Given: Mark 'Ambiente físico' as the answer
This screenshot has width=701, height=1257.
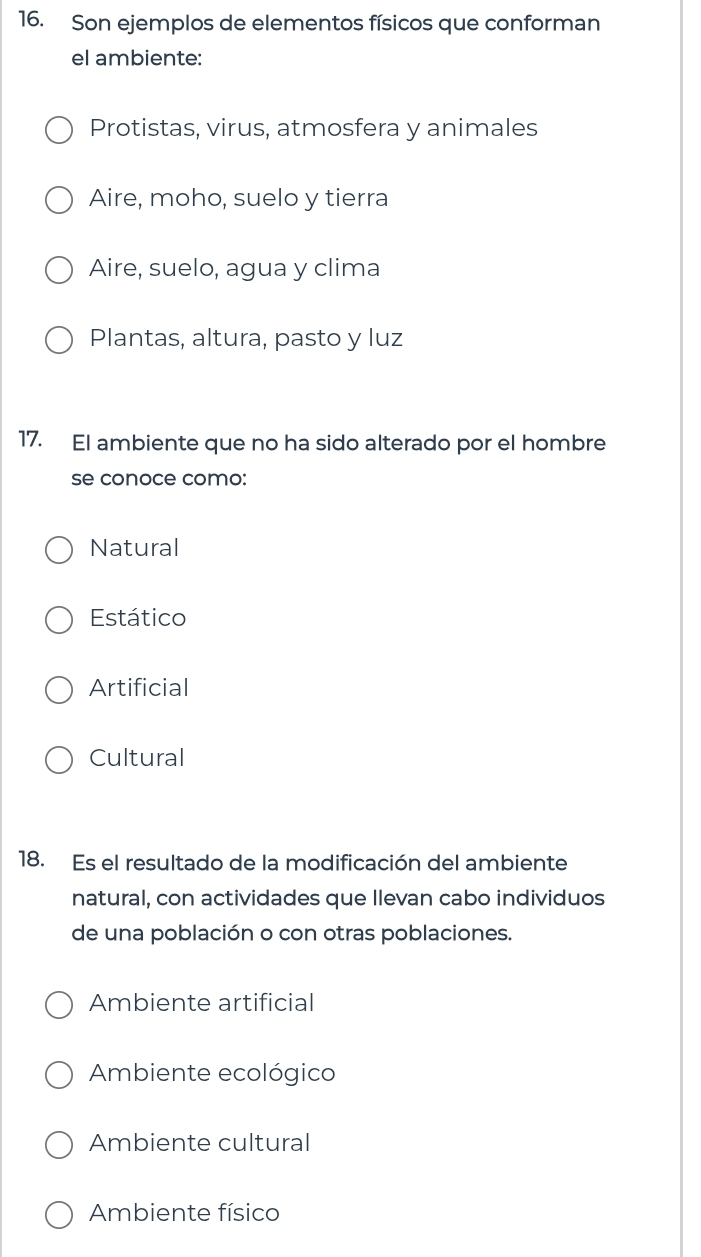Looking at the screenshot, I should coord(59,1215).
